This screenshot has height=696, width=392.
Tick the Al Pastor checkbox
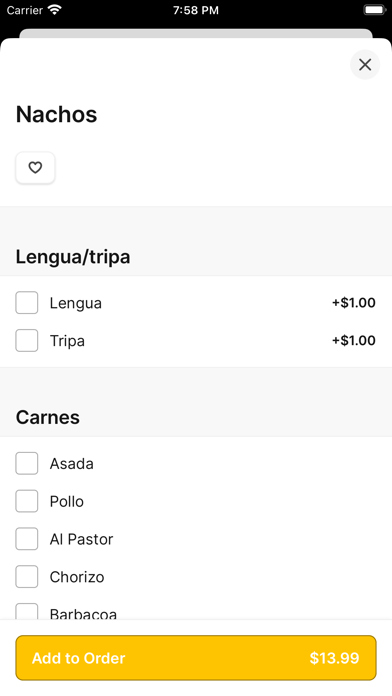27,539
